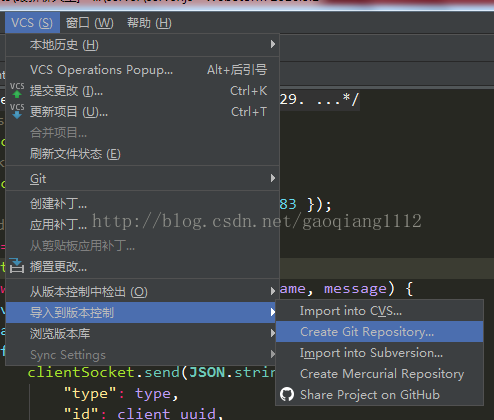This screenshot has height=420, width=494.
Task: Open the 窗口 (W) menu
Action: tap(90, 23)
